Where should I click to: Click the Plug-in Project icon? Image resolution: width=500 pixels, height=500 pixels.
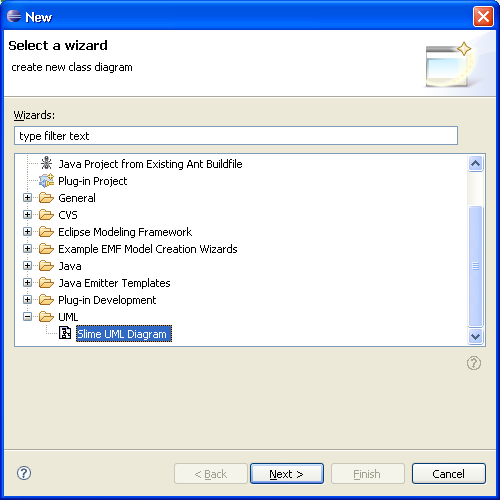click(46, 181)
